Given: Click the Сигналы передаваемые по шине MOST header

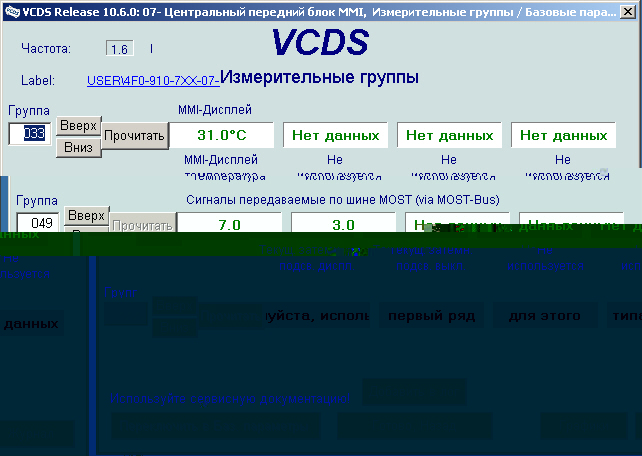Looking at the screenshot, I should point(343,200).
